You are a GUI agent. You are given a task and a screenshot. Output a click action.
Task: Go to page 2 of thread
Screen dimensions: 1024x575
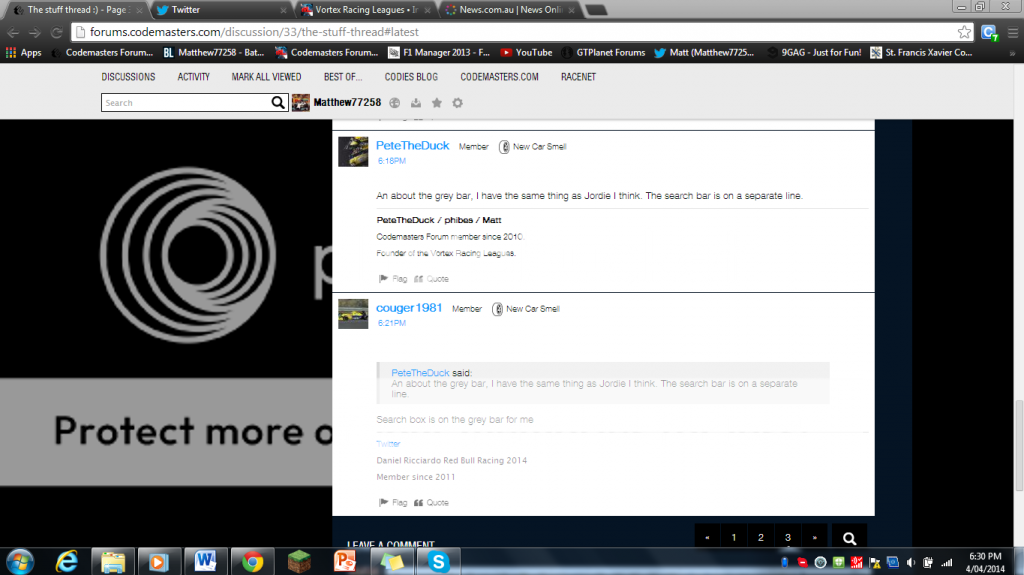pos(761,537)
